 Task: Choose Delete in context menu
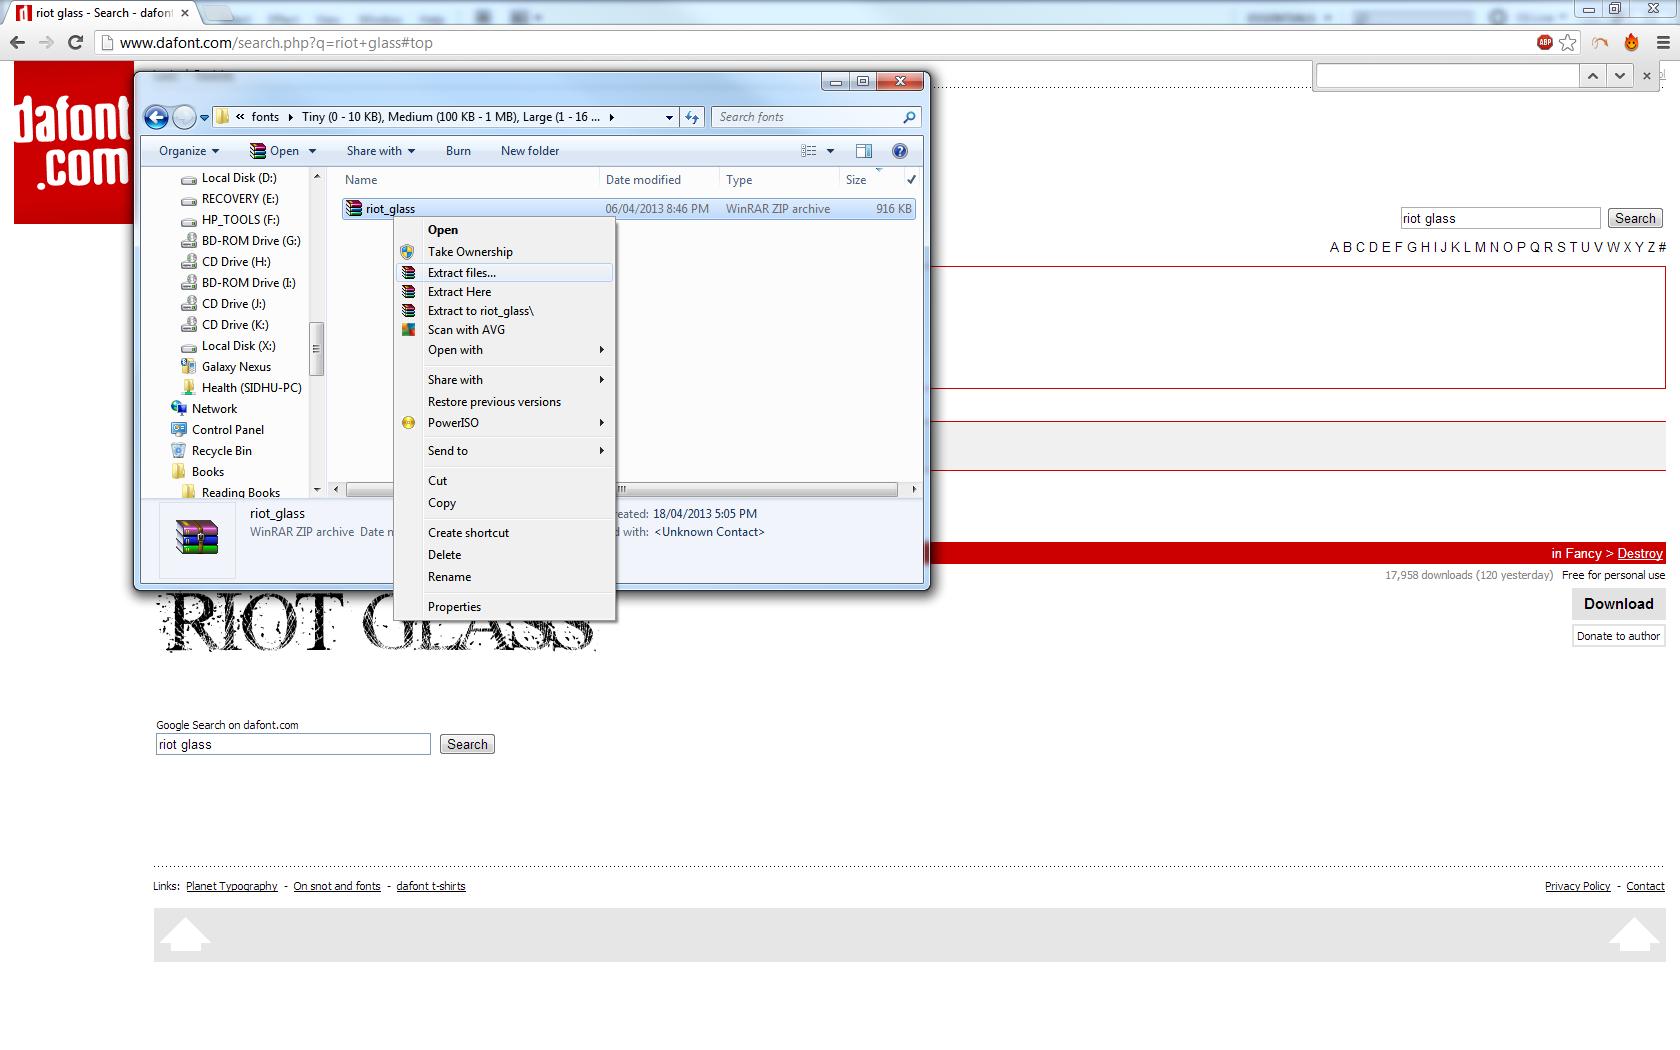coord(505,555)
